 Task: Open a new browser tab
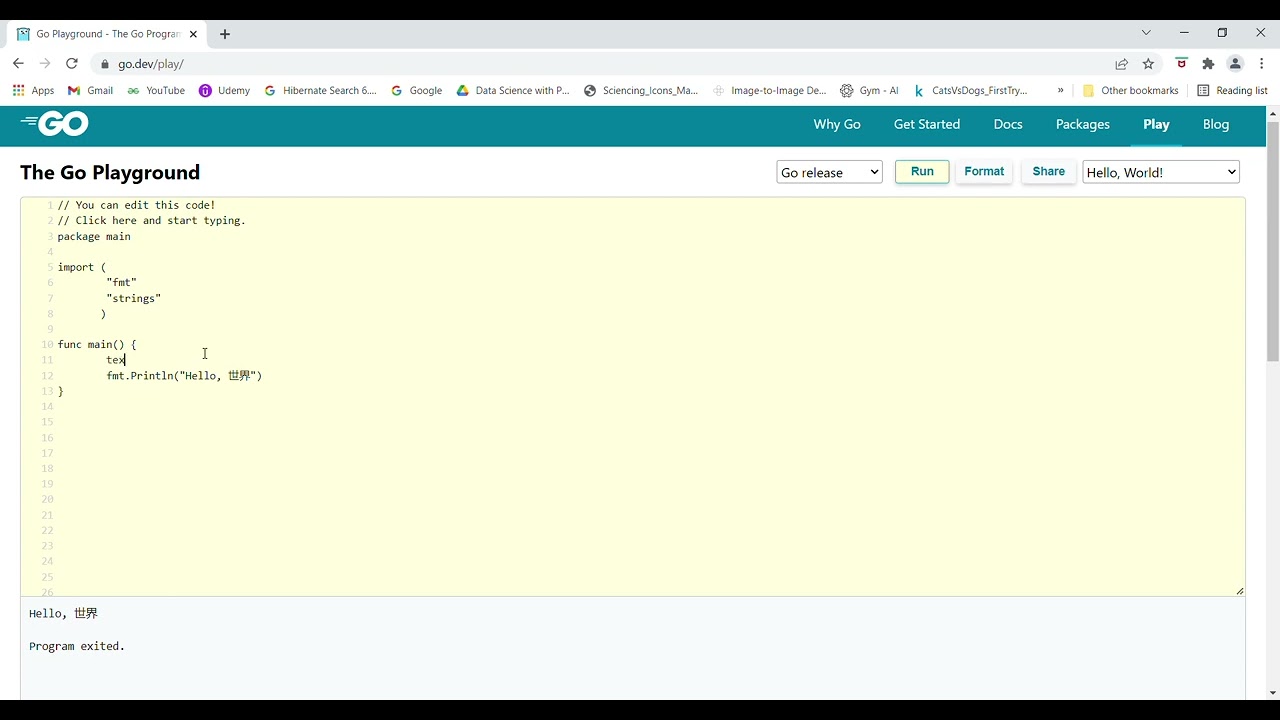click(x=225, y=34)
